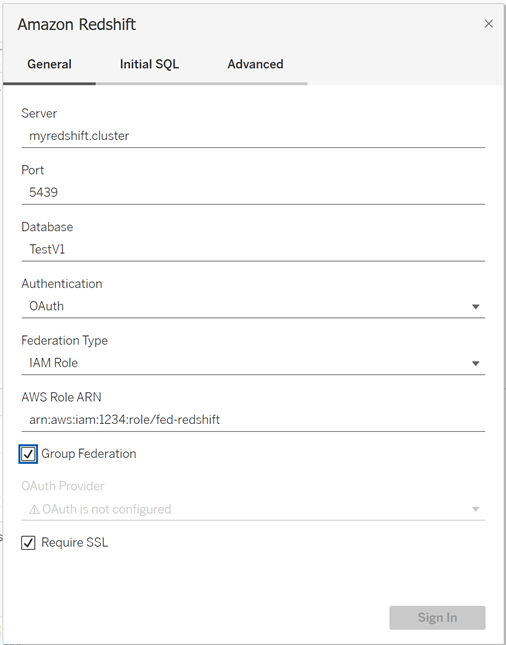This screenshot has width=506, height=645.
Task: Click the AWS Role ARN input field
Action: [253, 420]
